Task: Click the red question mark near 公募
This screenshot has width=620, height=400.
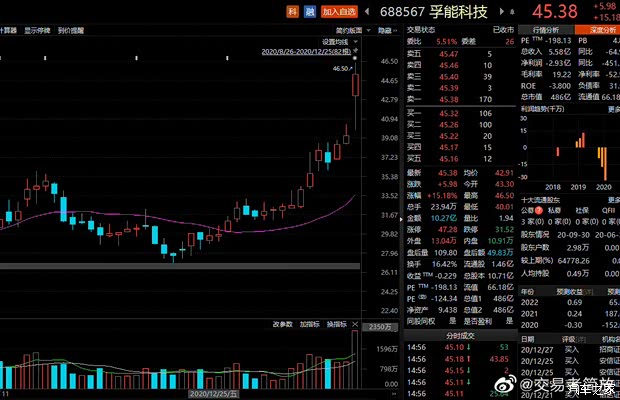Action: [538, 211]
